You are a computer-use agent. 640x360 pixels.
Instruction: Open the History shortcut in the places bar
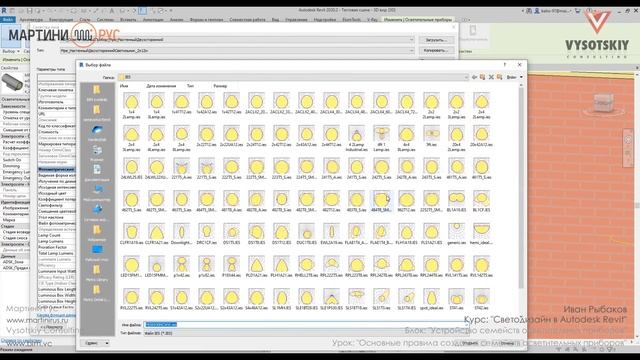pyautogui.click(x=97, y=153)
